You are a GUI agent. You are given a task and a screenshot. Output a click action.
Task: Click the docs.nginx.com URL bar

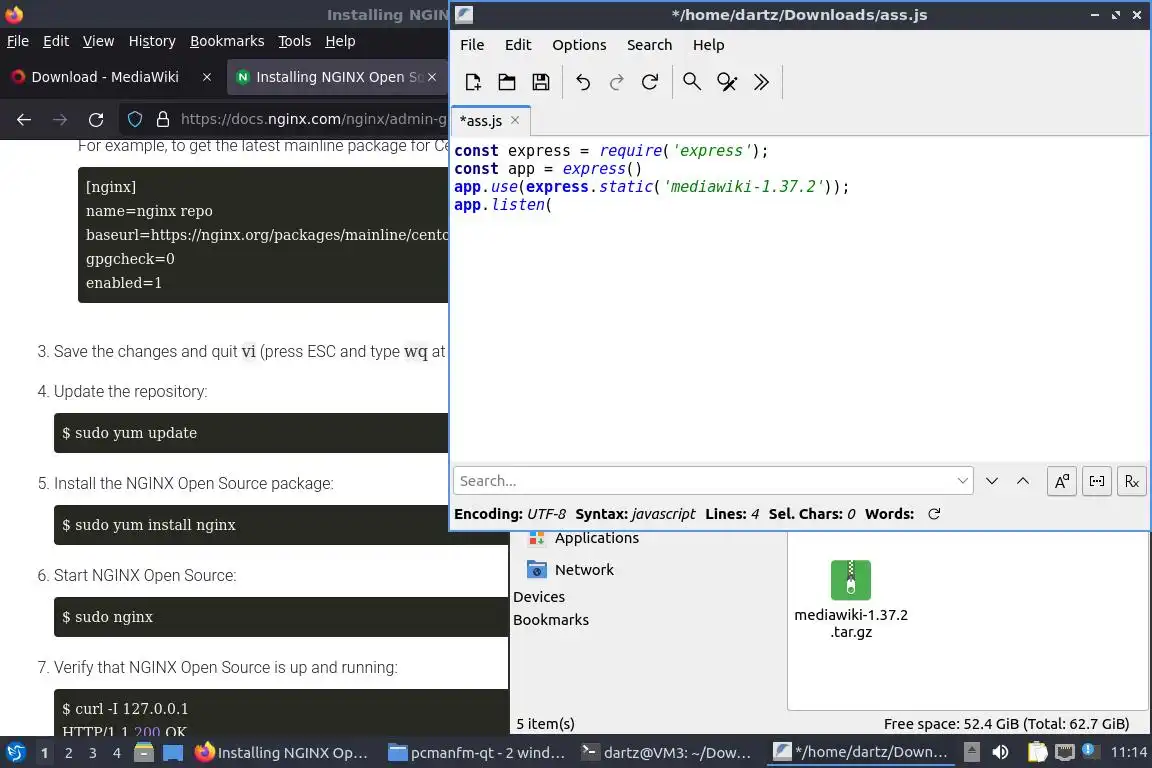click(x=314, y=119)
